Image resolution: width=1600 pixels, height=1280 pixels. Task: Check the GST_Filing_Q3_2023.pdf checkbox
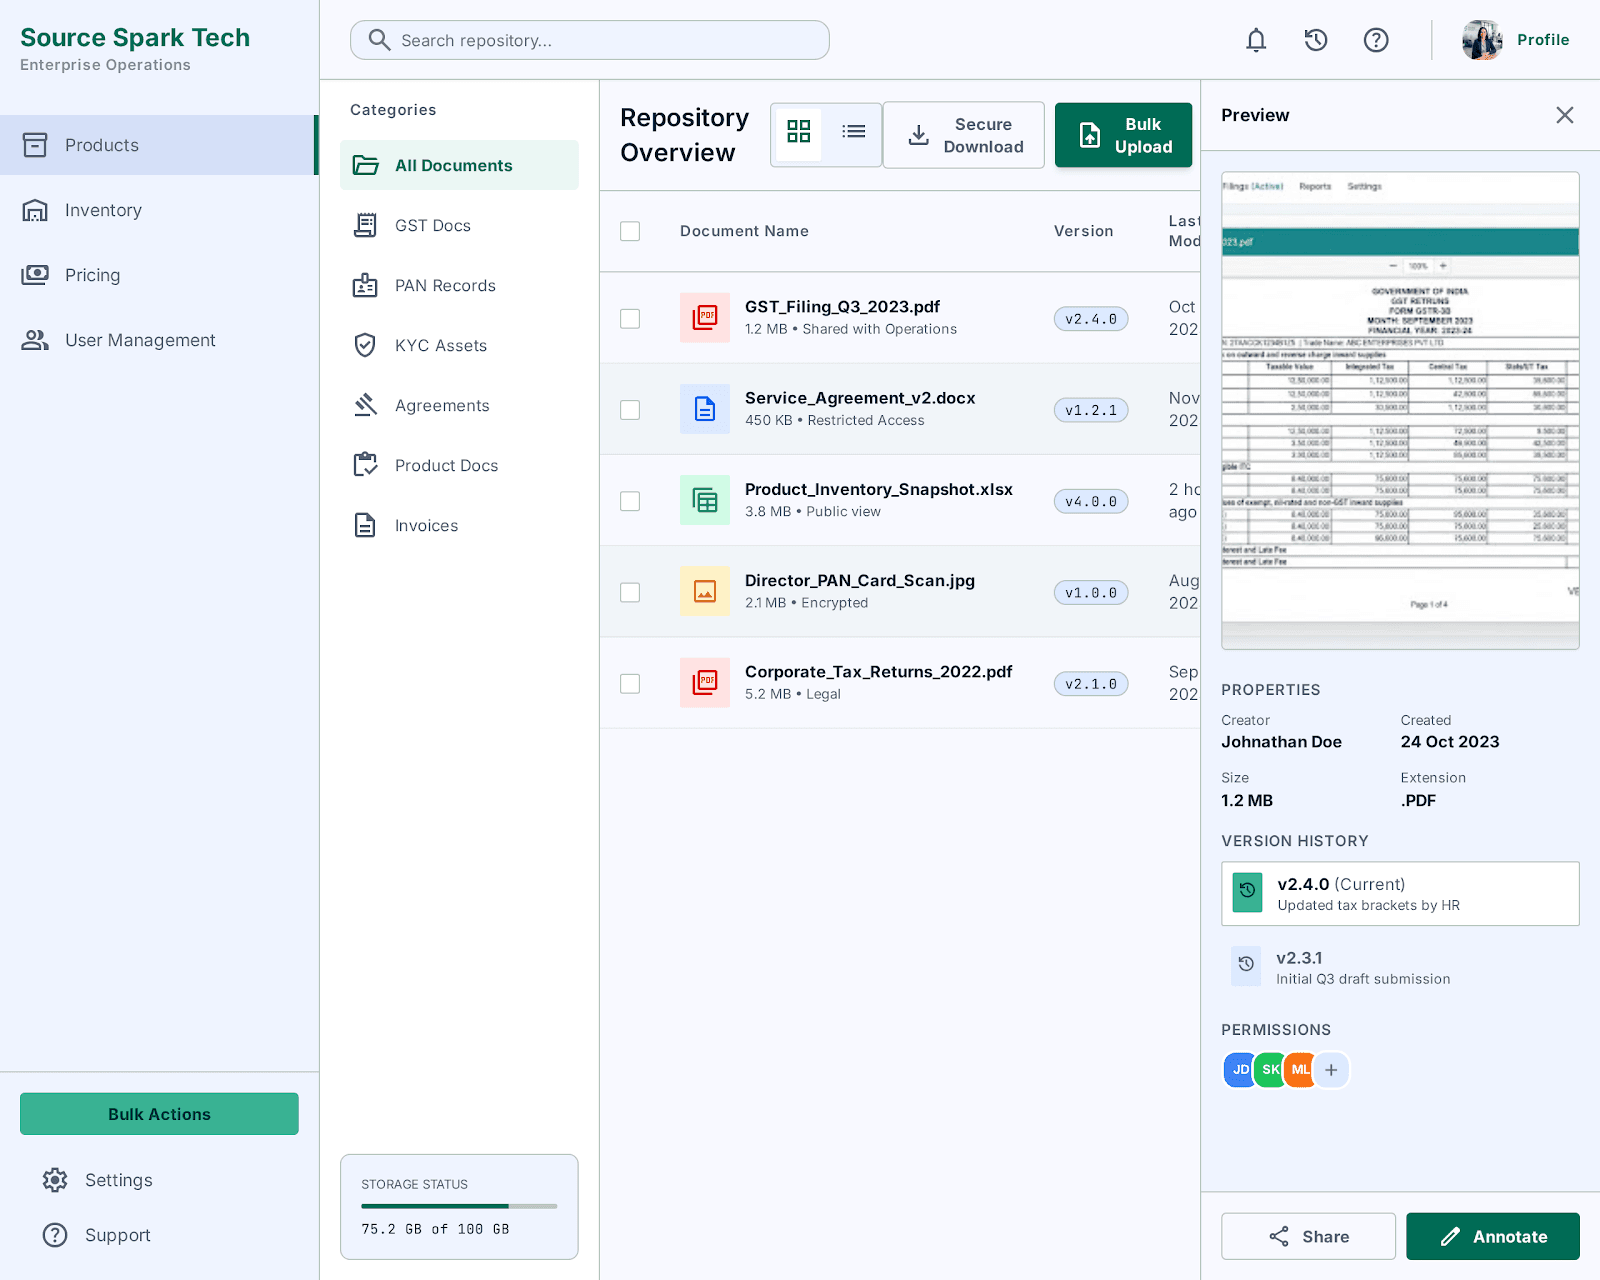630,318
